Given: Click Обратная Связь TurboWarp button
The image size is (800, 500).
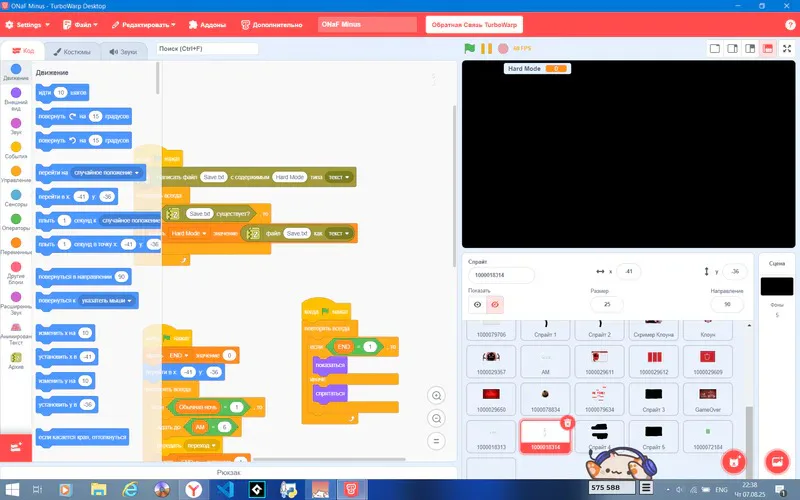Looking at the screenshot, I should tap(474, 24).
